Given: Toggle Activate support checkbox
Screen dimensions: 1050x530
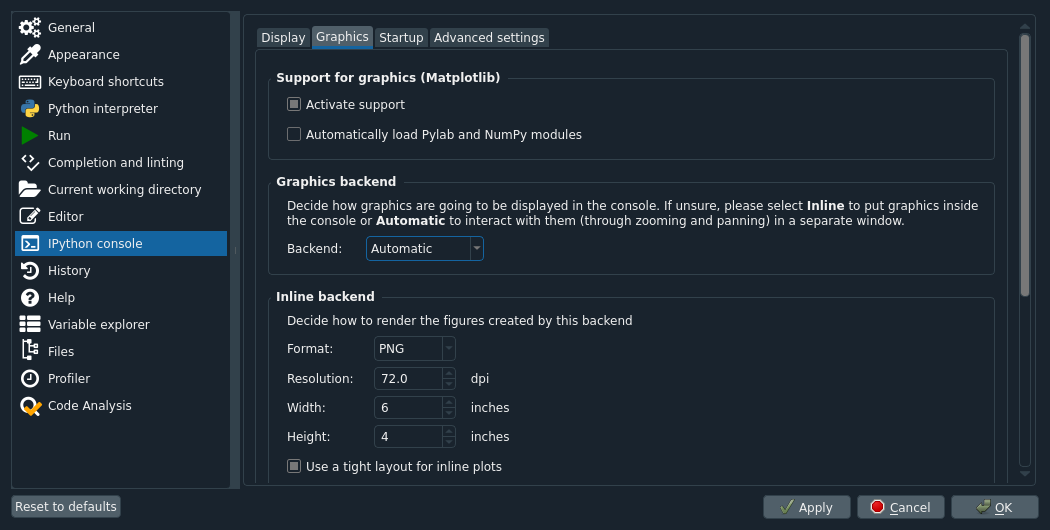Looking at the screenshot, I should point(294,105).
